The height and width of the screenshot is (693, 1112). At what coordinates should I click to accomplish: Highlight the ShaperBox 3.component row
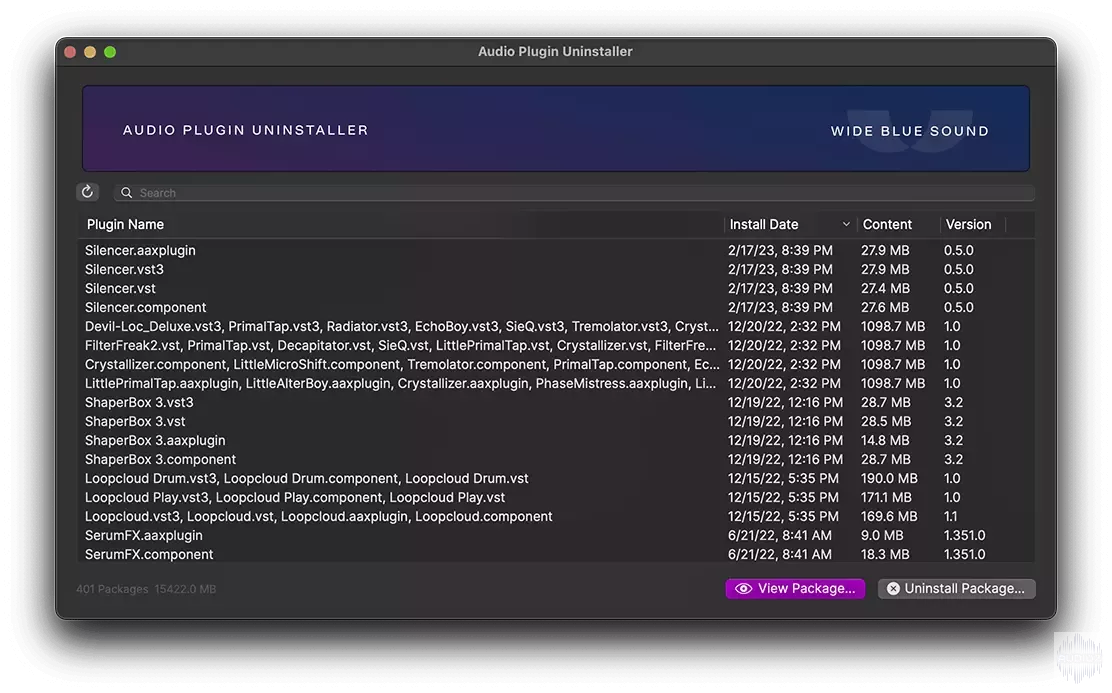(556, 460)
